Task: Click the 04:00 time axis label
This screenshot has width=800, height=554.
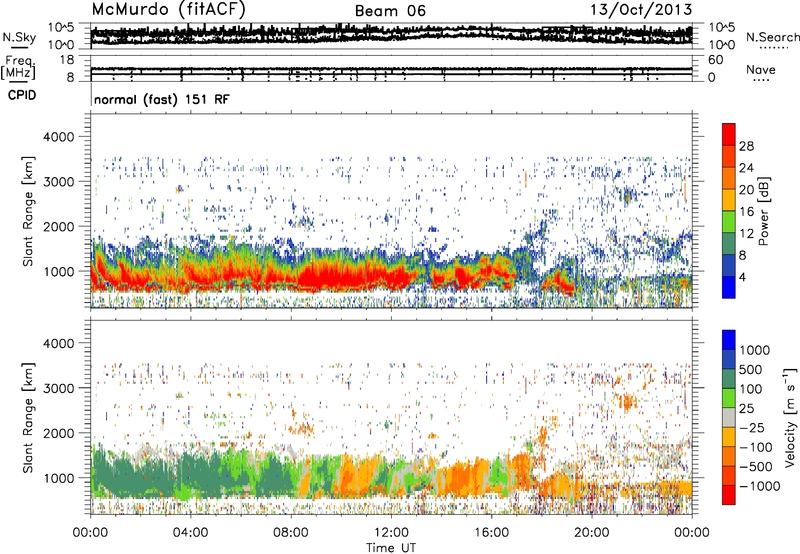Action: [x=190, y=533]
